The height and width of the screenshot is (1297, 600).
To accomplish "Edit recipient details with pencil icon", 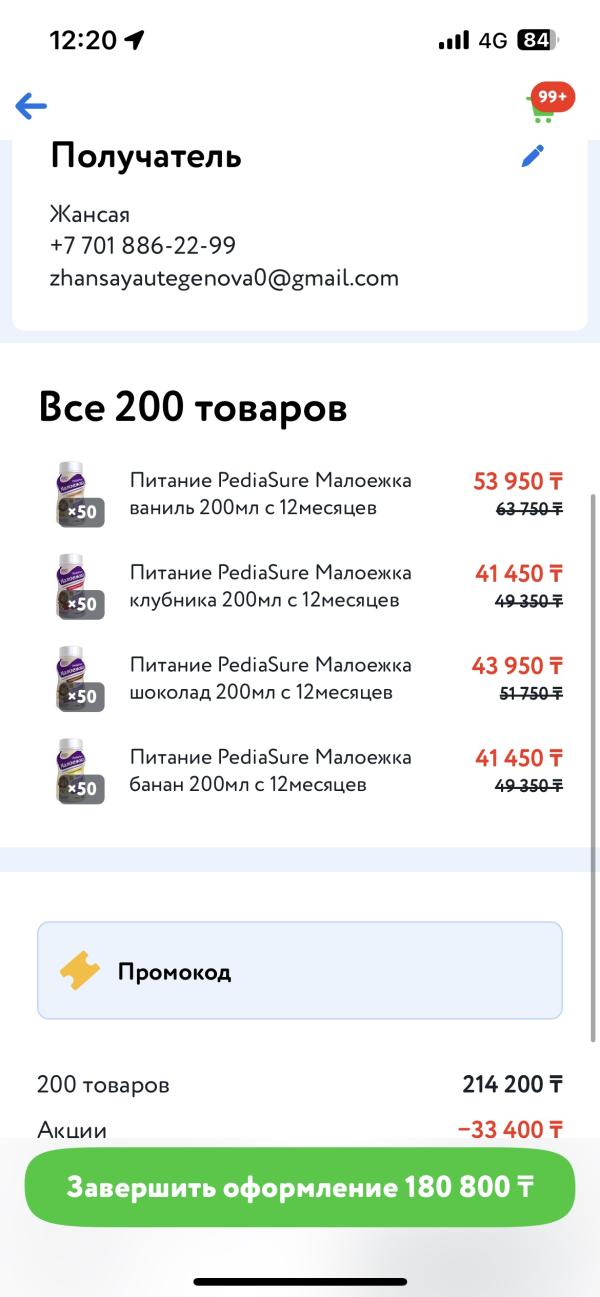I will coord(533,157).
